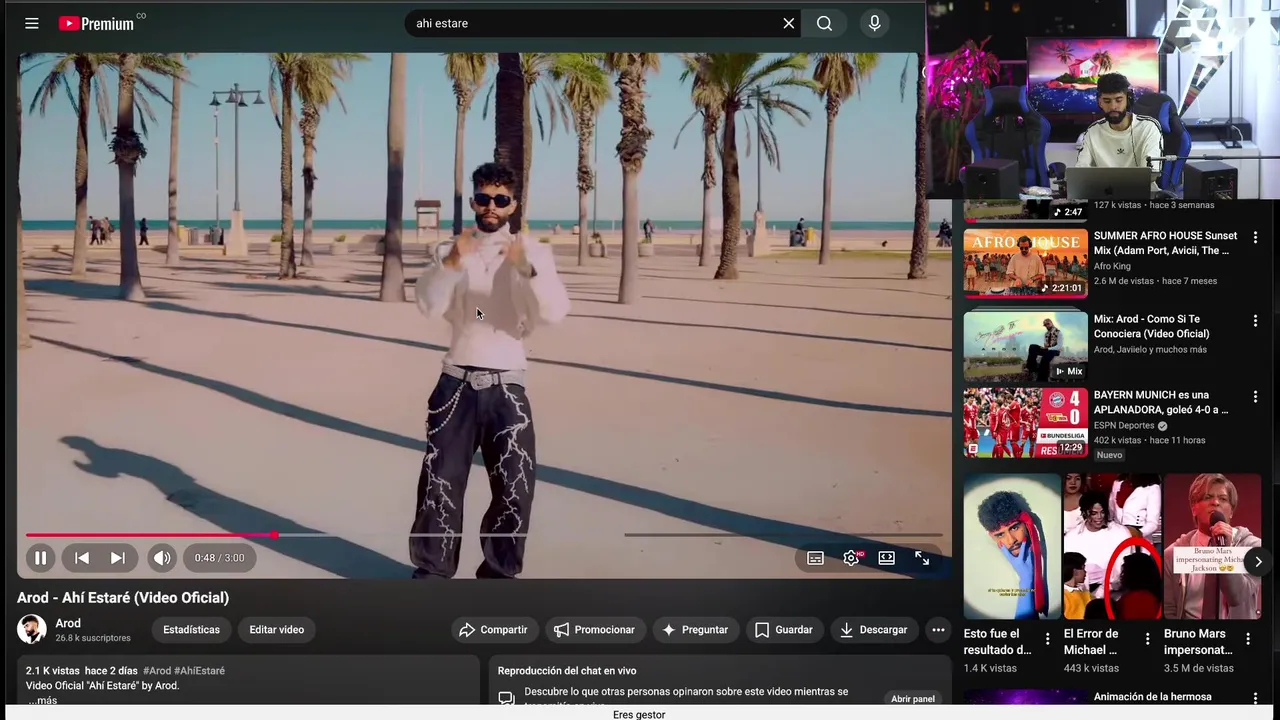Expand description with ...más
The width and height of the screenshot is (1280, 720).
tap(42, 700)
